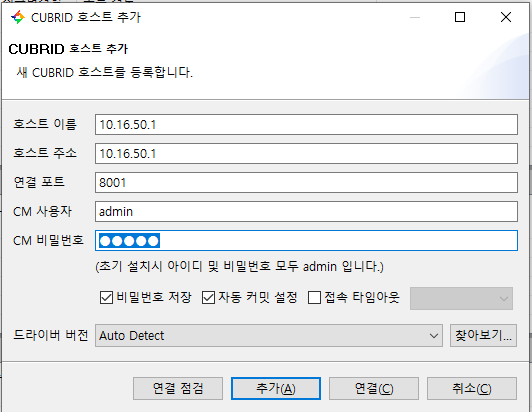Close the CUBRID 호스트 추가 dialog
The height and width of the screenshot is (412, 532).
(506, 17)
